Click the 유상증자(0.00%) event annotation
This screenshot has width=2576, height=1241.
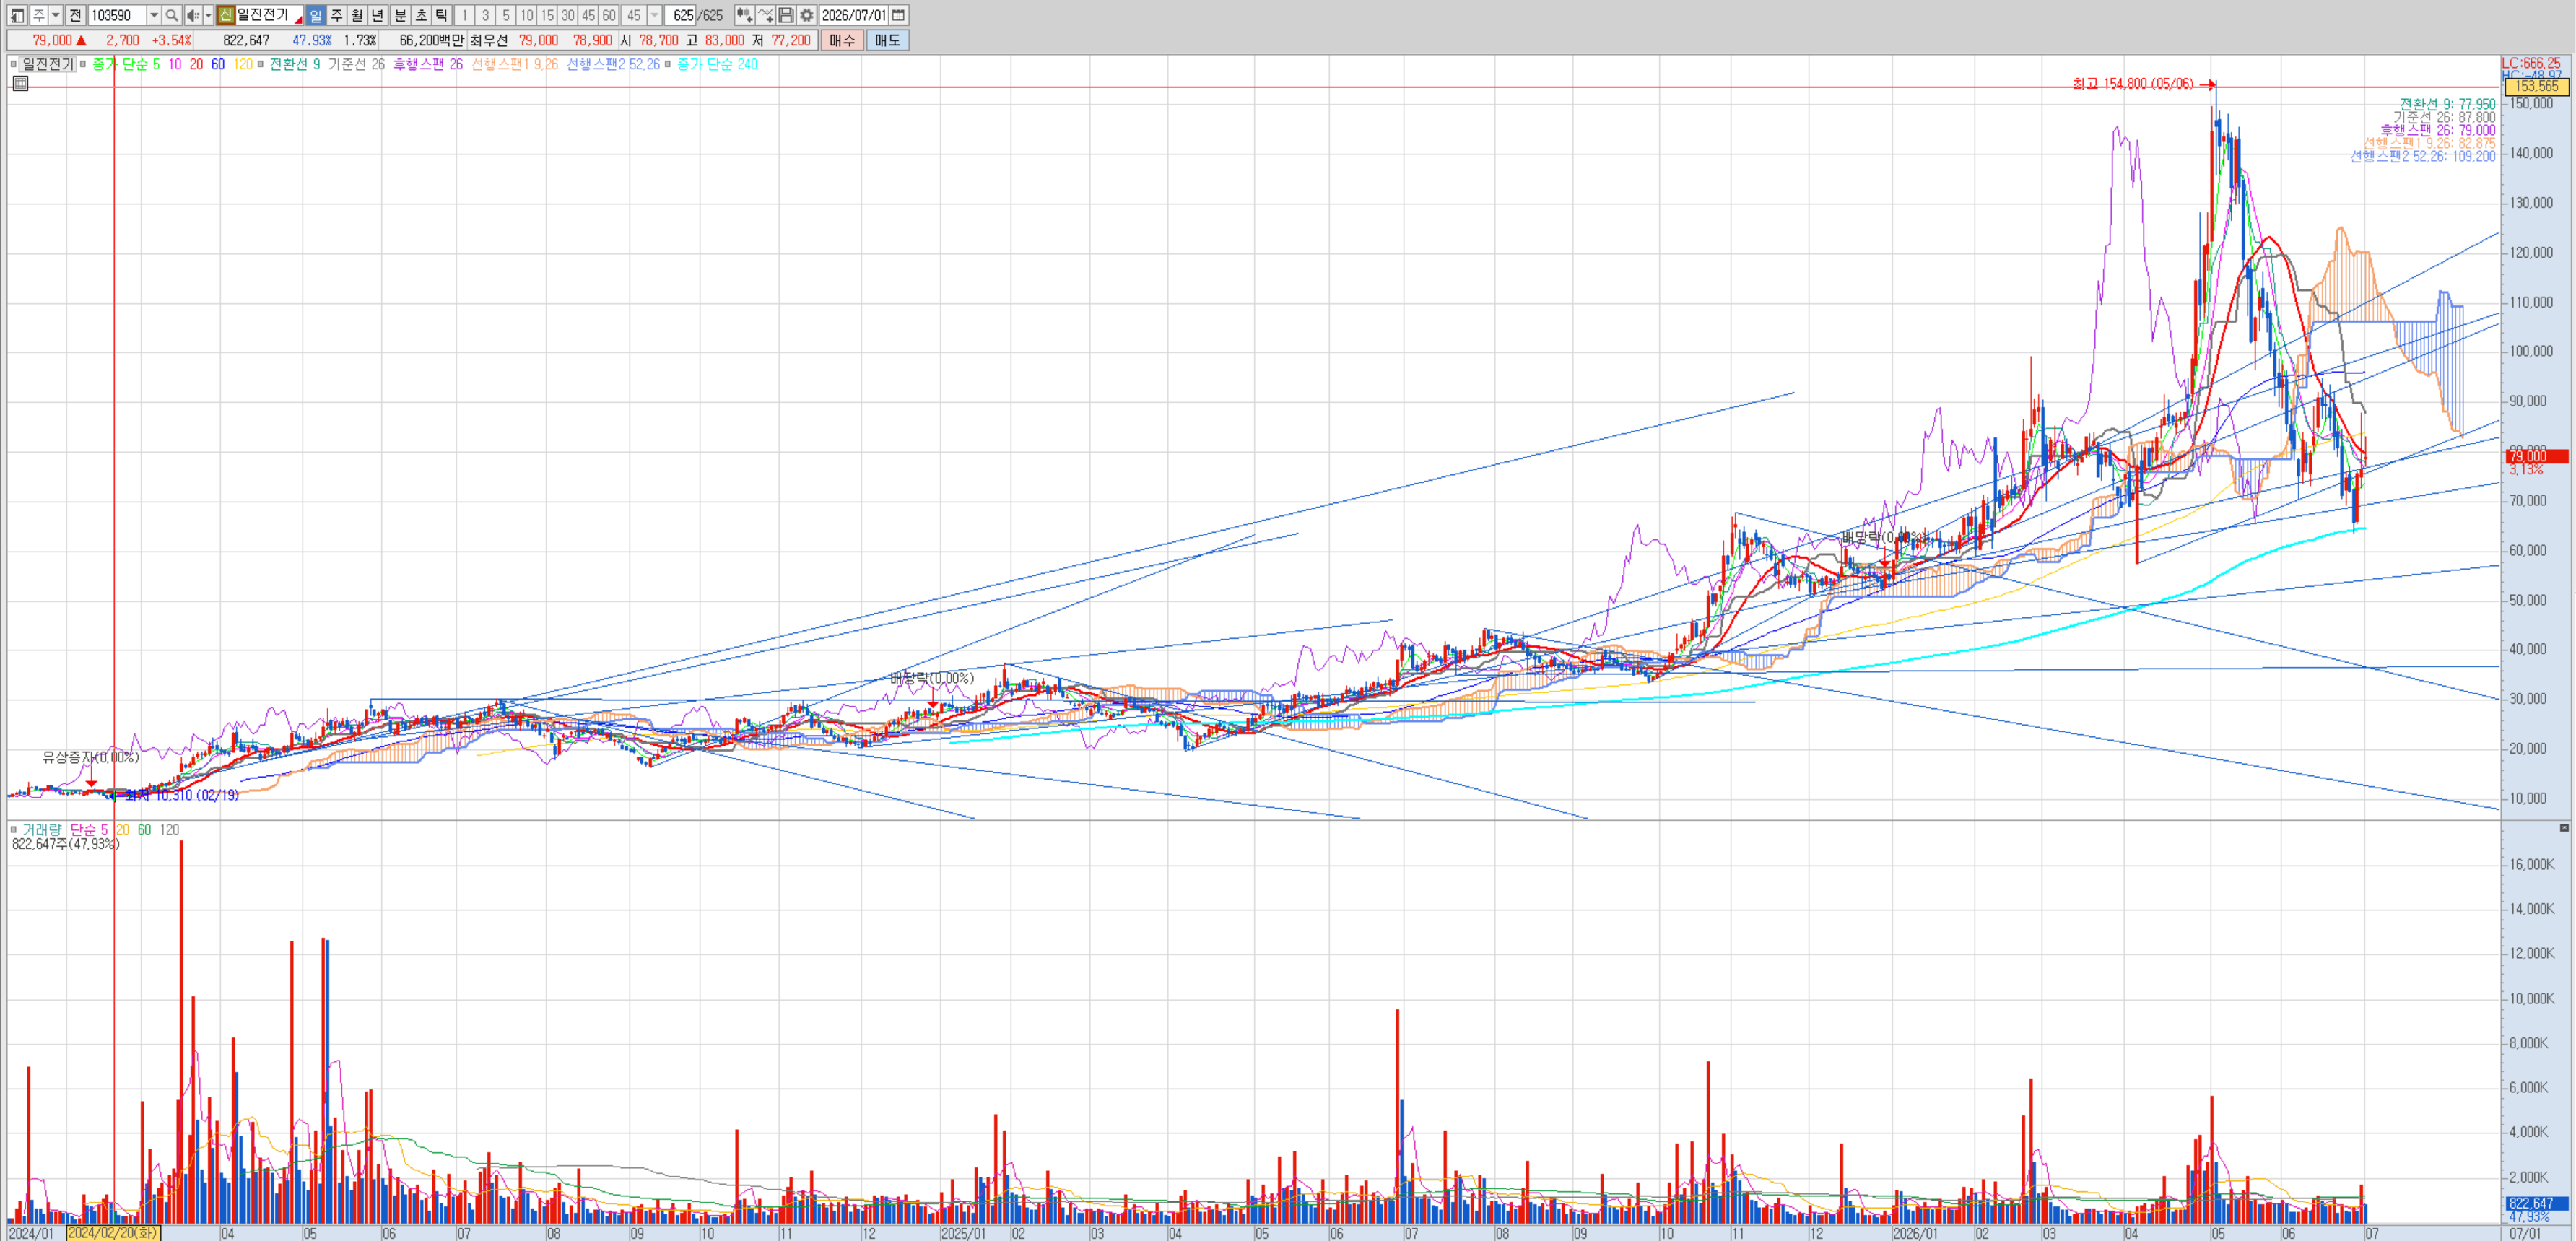(91, 757)
